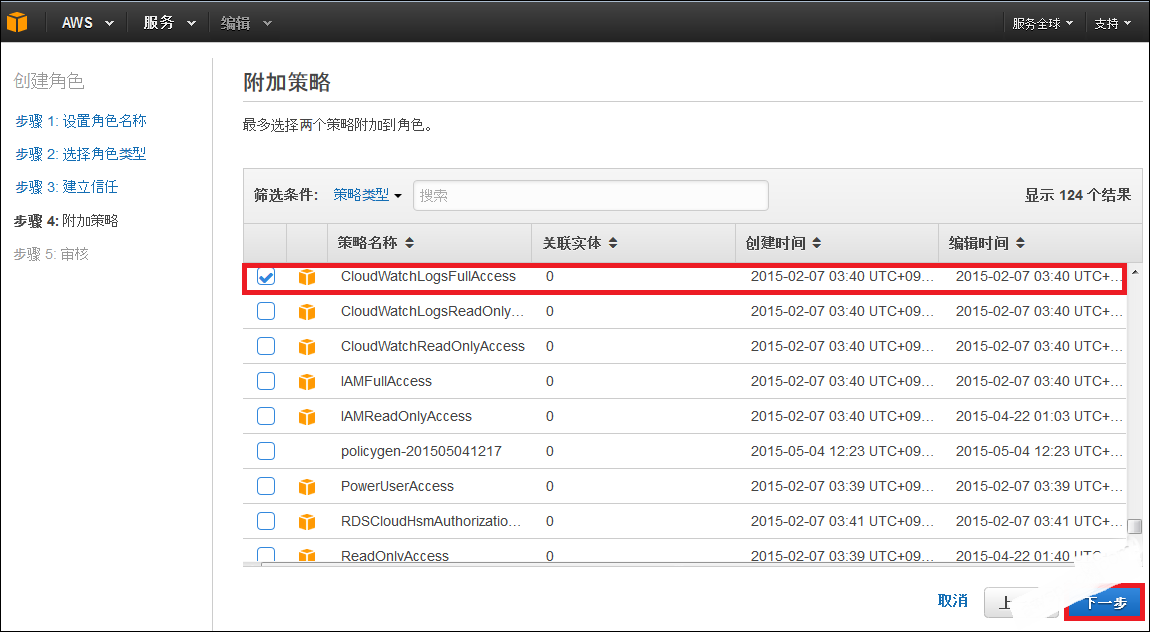Sort by 策略名称 column arrows
This screenshot has width=1150, height=632.
[409, 243]
